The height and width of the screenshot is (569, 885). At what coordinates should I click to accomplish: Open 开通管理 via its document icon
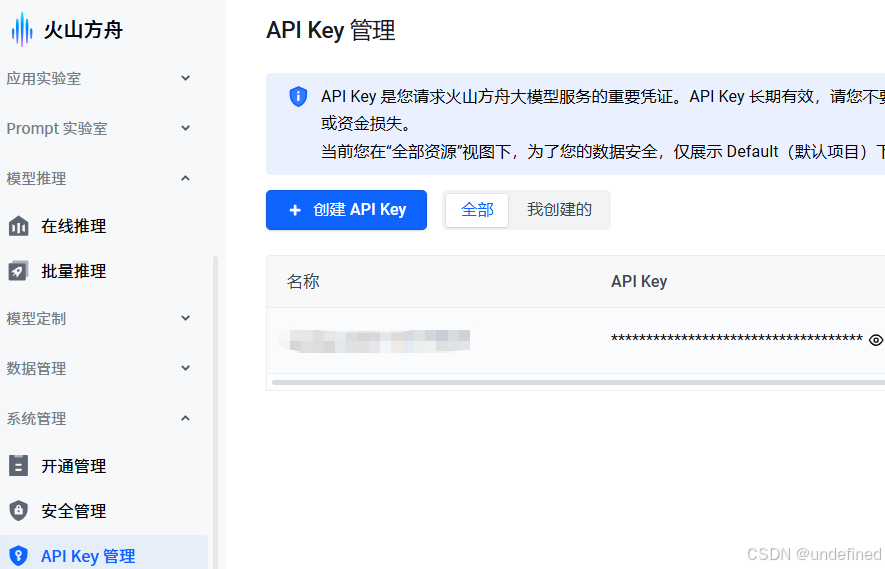click(x=19, y=466)
